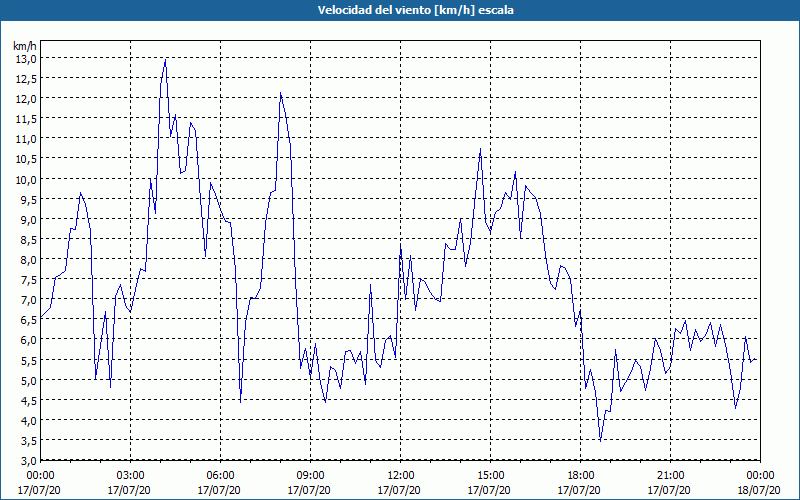The width and height of the screenshot is (800, 500).
Task: Click the '7,0' y-axis label
Action: click(28, 300)
